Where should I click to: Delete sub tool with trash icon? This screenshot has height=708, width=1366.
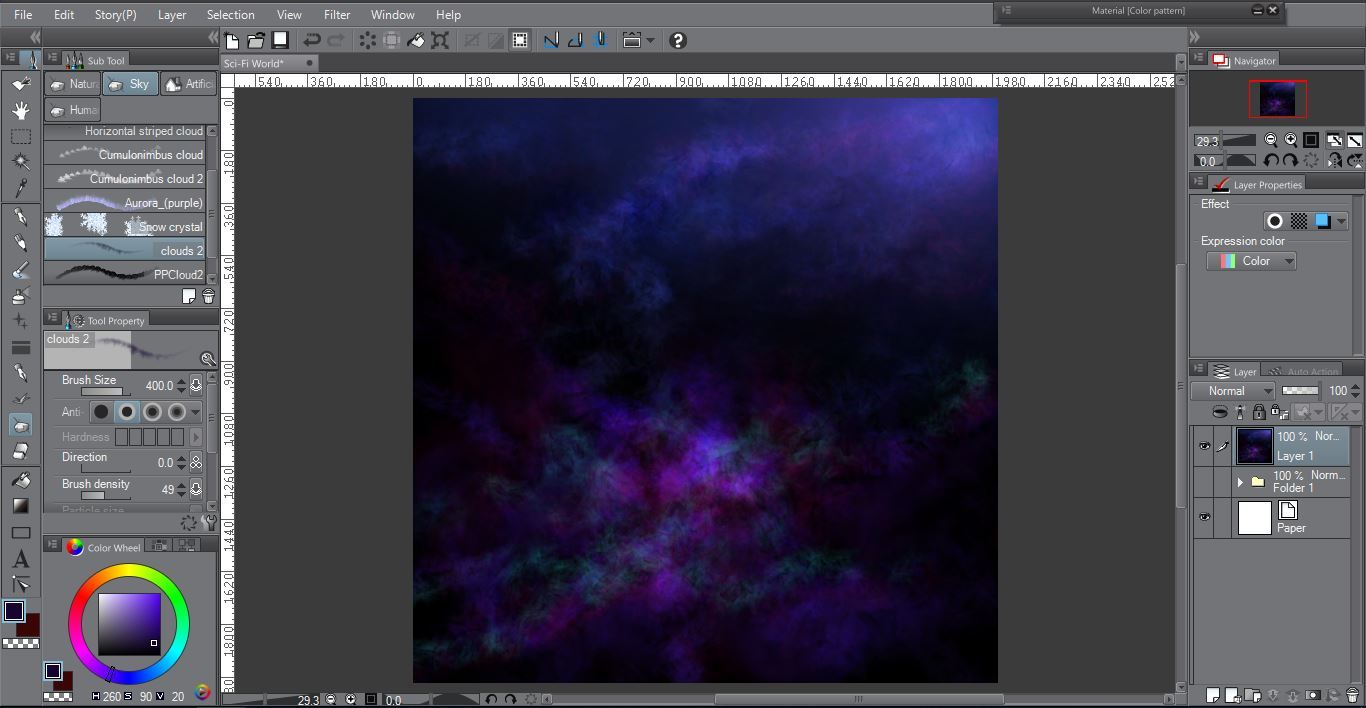(208, 296)
